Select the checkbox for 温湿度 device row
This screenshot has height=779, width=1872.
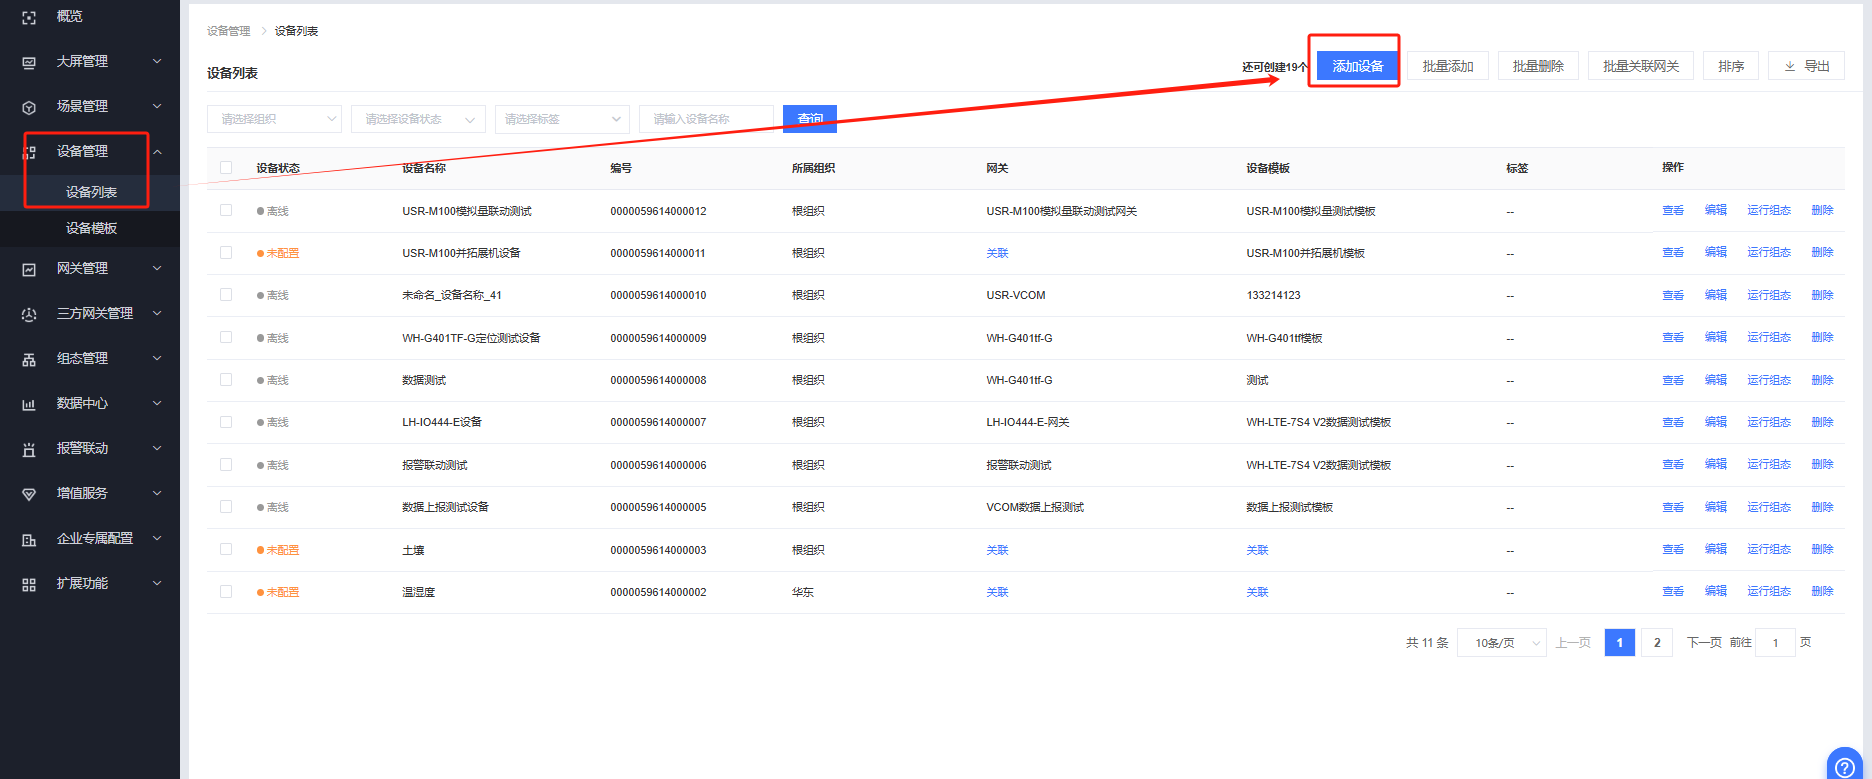point(226,592)
